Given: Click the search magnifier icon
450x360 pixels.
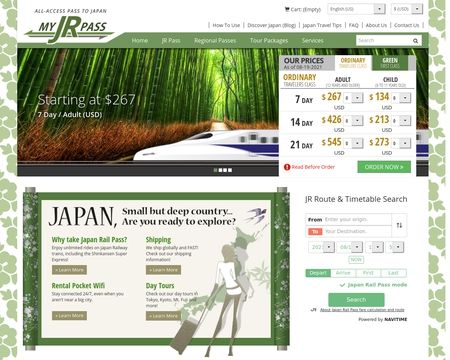Looking at the screenshot, I should click(x=415, y=41).
